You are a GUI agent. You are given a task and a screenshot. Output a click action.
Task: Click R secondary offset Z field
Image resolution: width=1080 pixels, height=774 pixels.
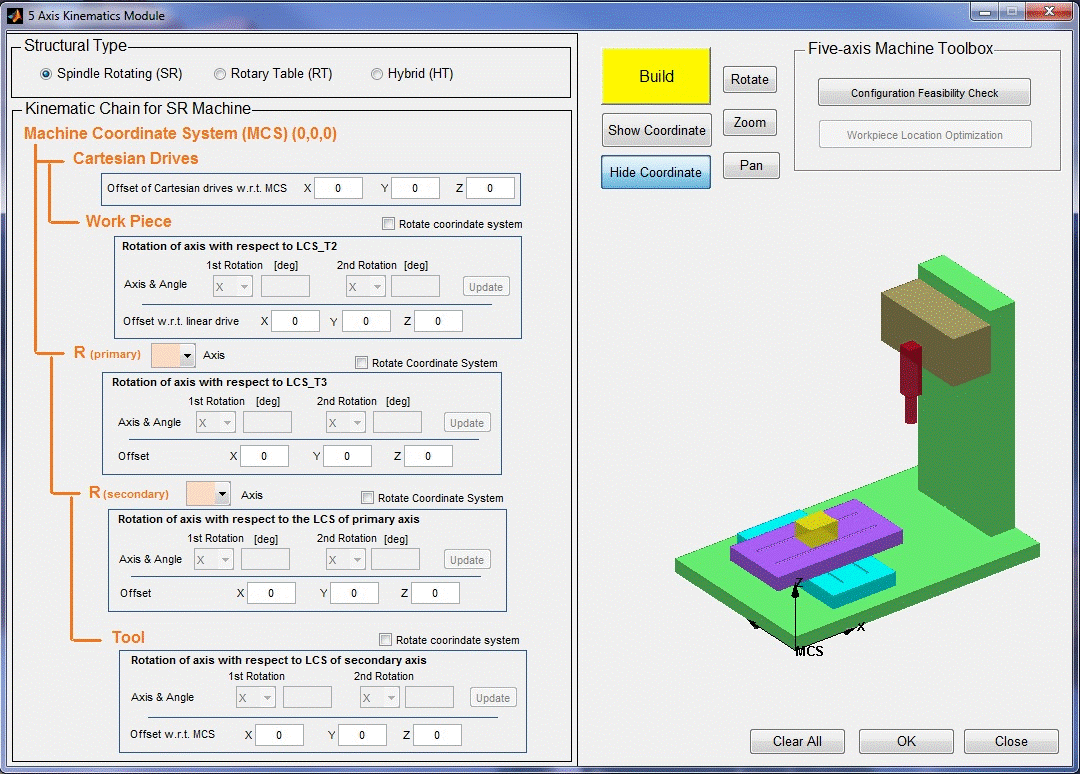pos(435,593)
